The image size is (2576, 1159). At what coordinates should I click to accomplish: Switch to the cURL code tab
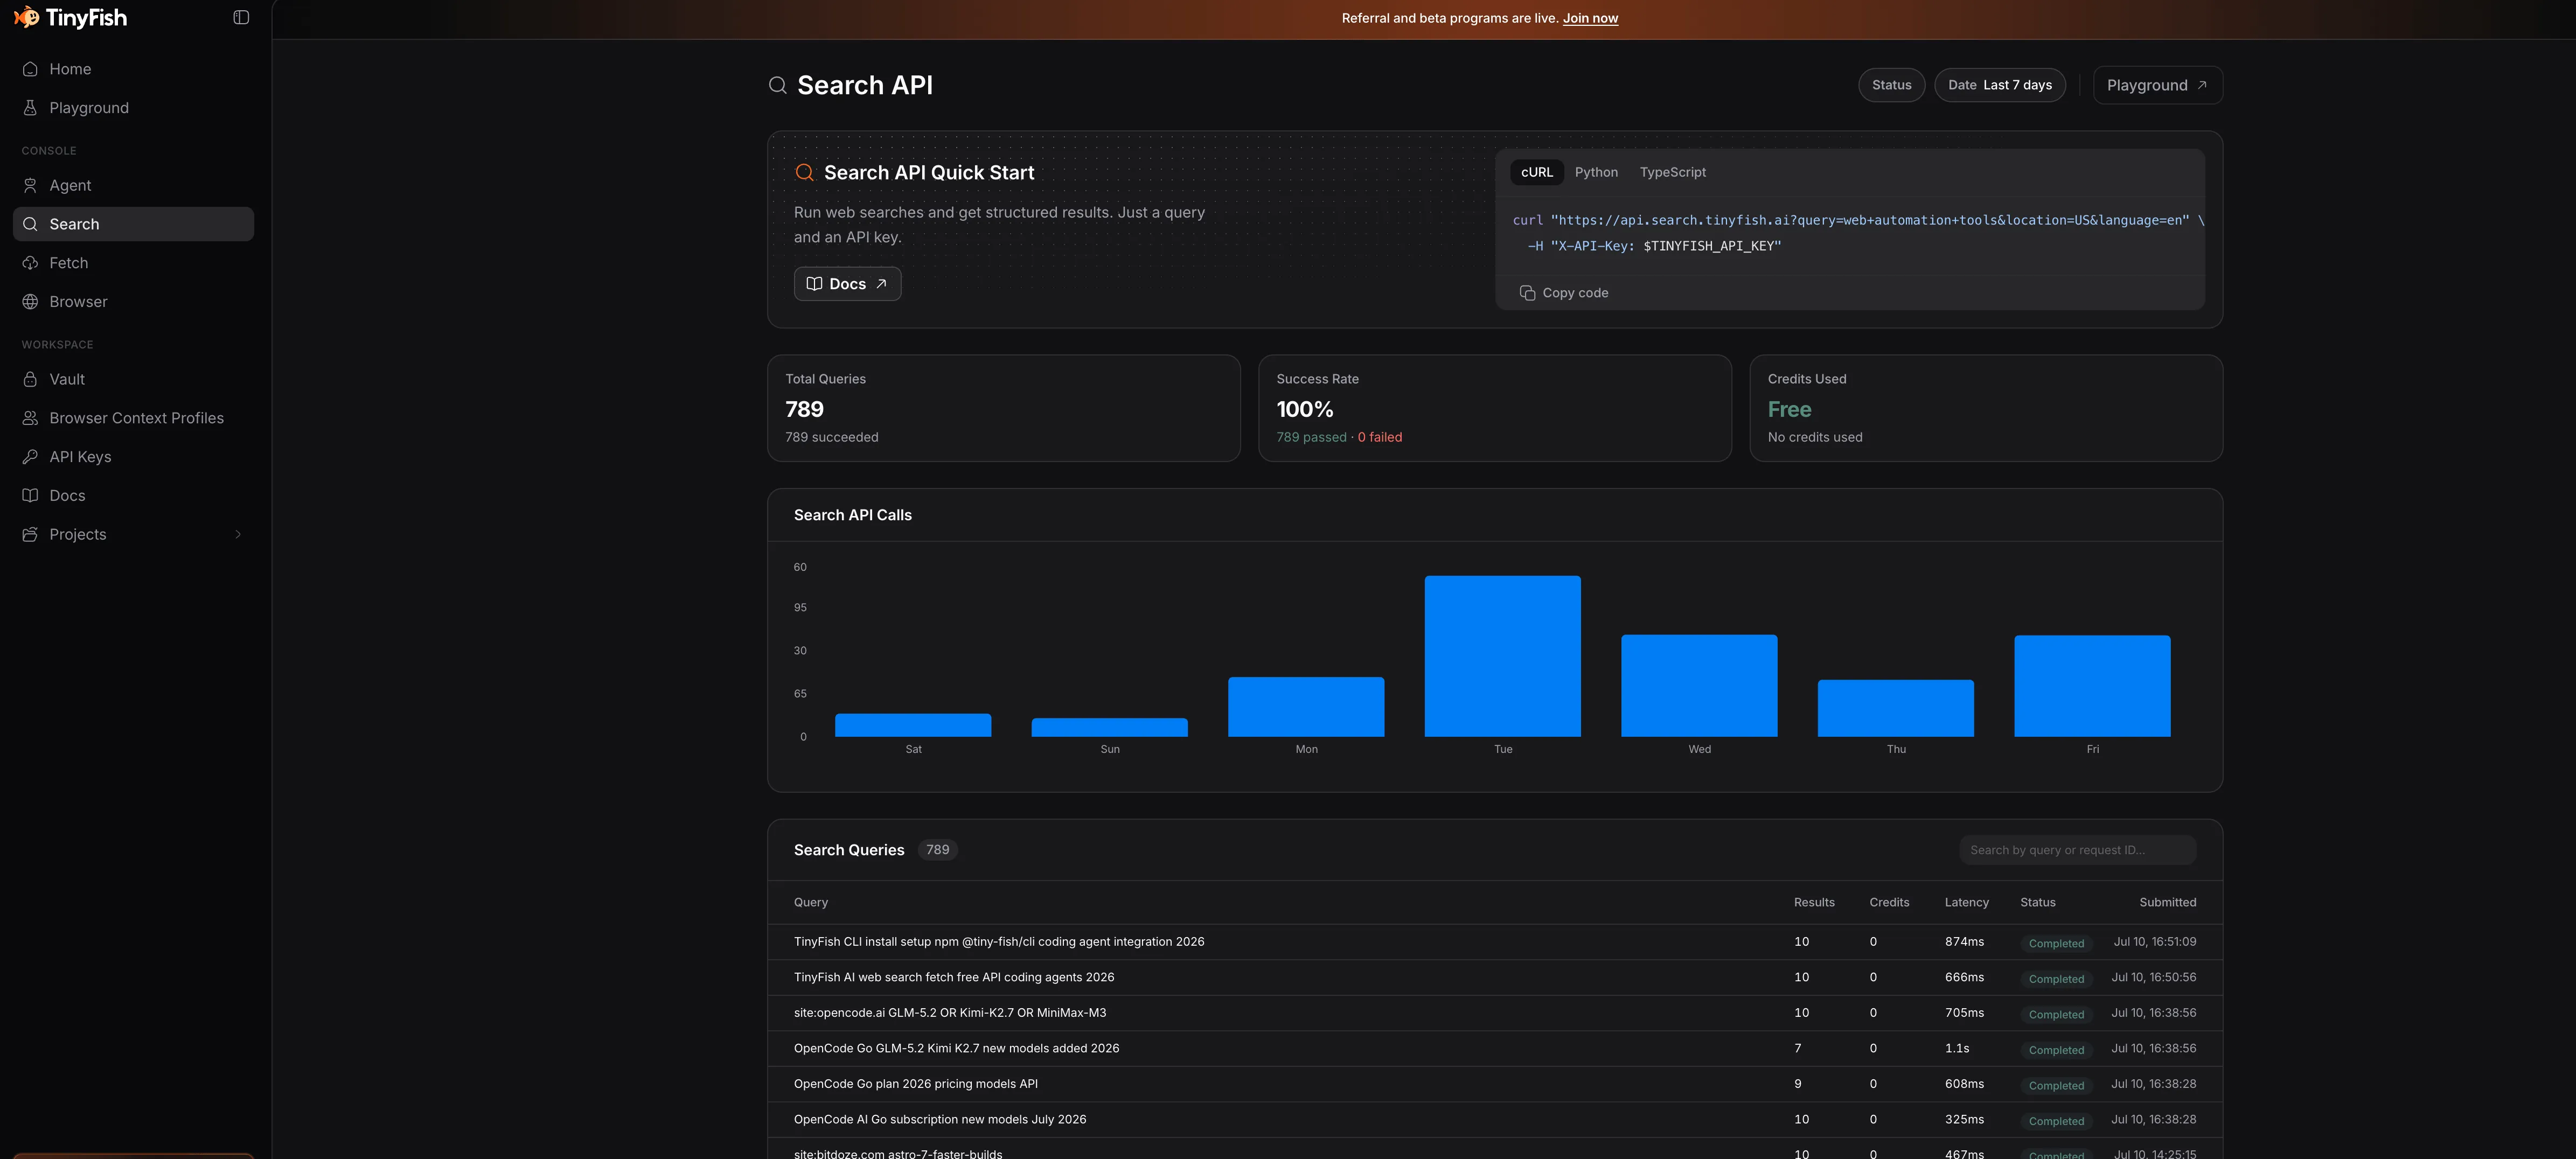point(1536,172)
